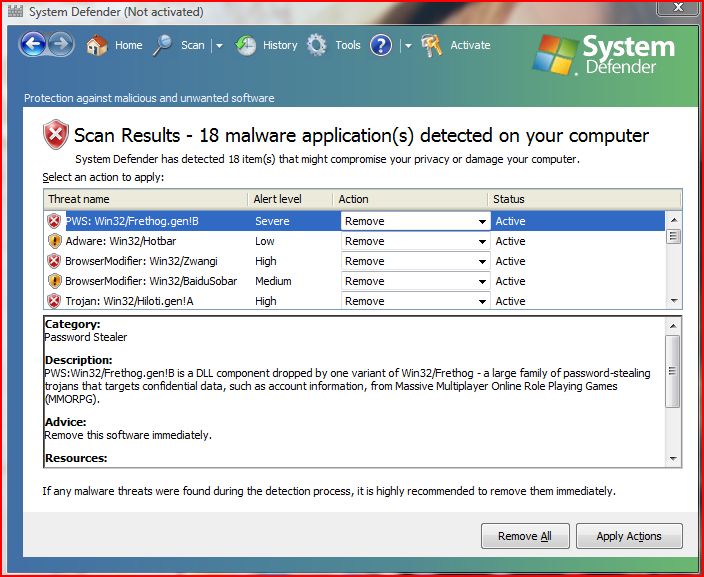The image size is (704, 577).
Task: Click the red shield scan results icon
Action: click(x=56, y=134)
